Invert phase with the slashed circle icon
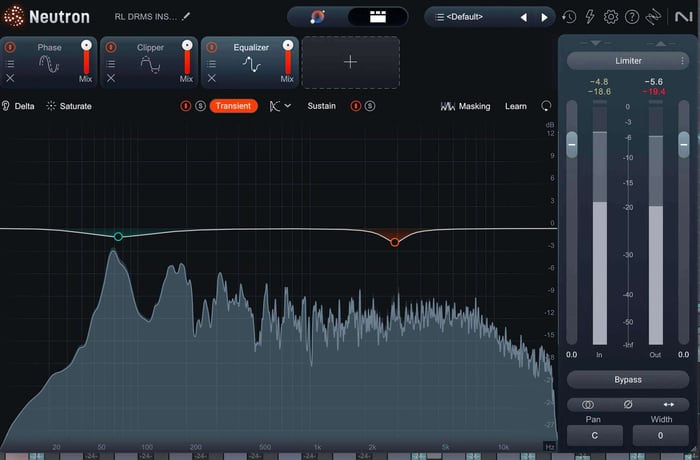 coord(628,405)
